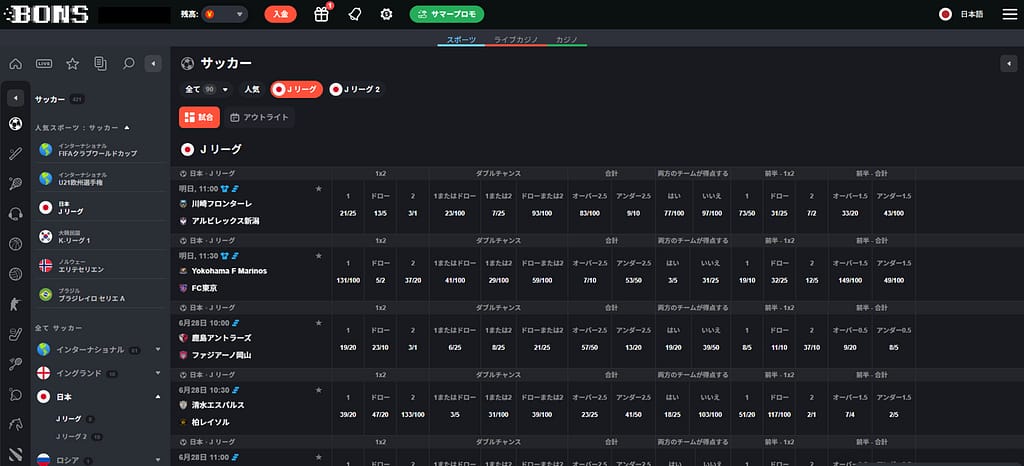Open the サマープロモ promotion button
The height and width of the screenshot is (466, 1024).
tap(447, 14)
